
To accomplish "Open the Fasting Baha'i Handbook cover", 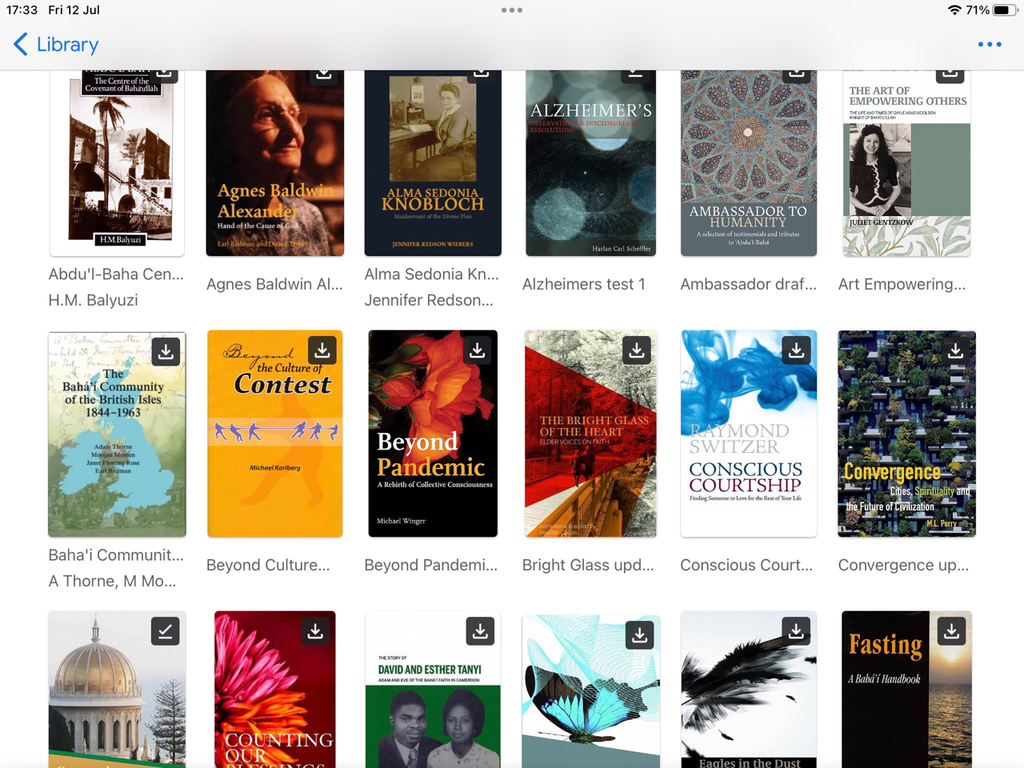I will click(x=906, y=689).
